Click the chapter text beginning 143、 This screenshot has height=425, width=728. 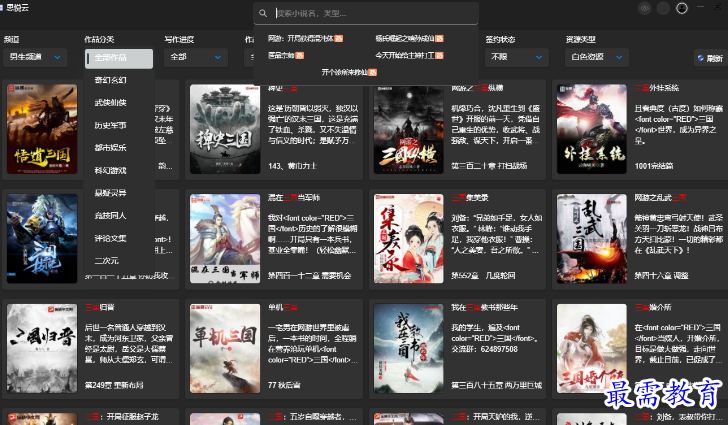coord(292,166)
